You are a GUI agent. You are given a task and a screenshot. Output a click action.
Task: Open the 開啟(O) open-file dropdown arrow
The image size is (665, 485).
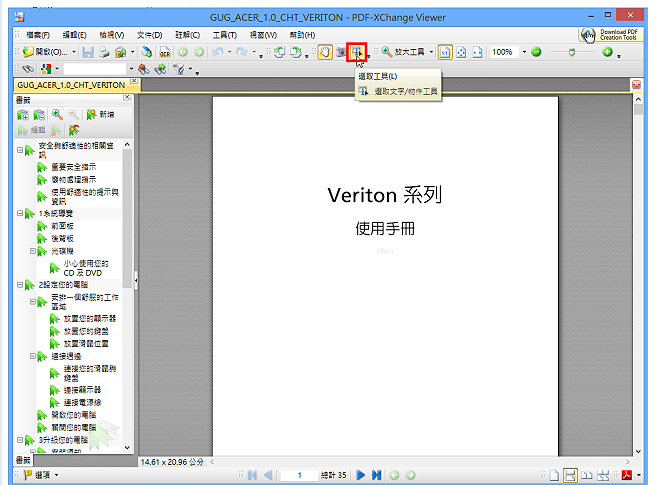tap(74, 52)
